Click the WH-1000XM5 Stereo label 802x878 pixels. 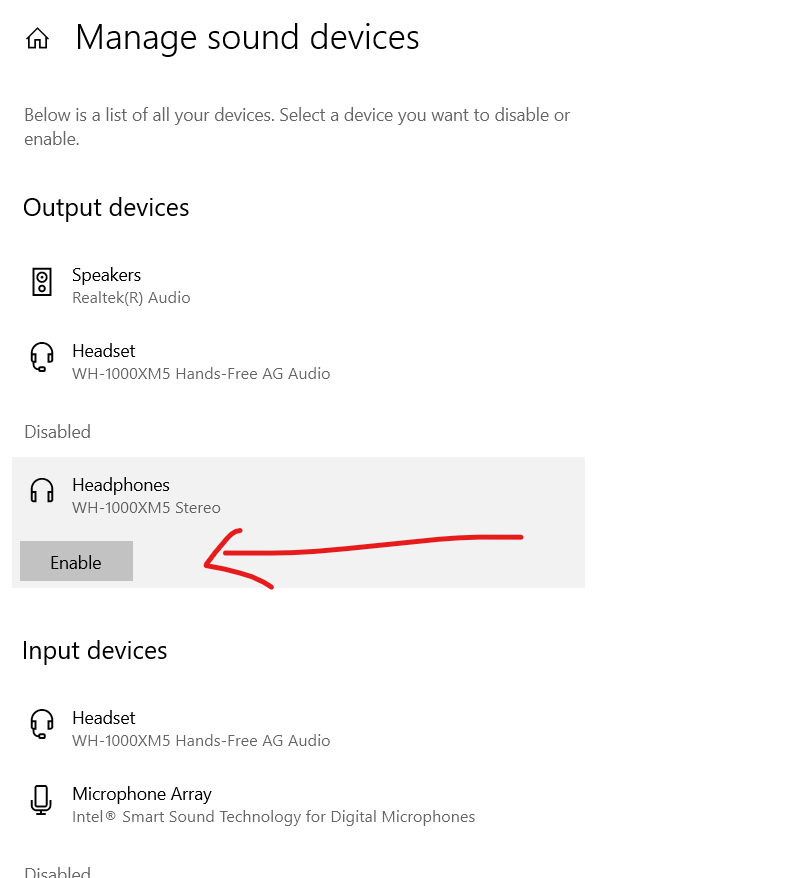(x=146, y=507)
